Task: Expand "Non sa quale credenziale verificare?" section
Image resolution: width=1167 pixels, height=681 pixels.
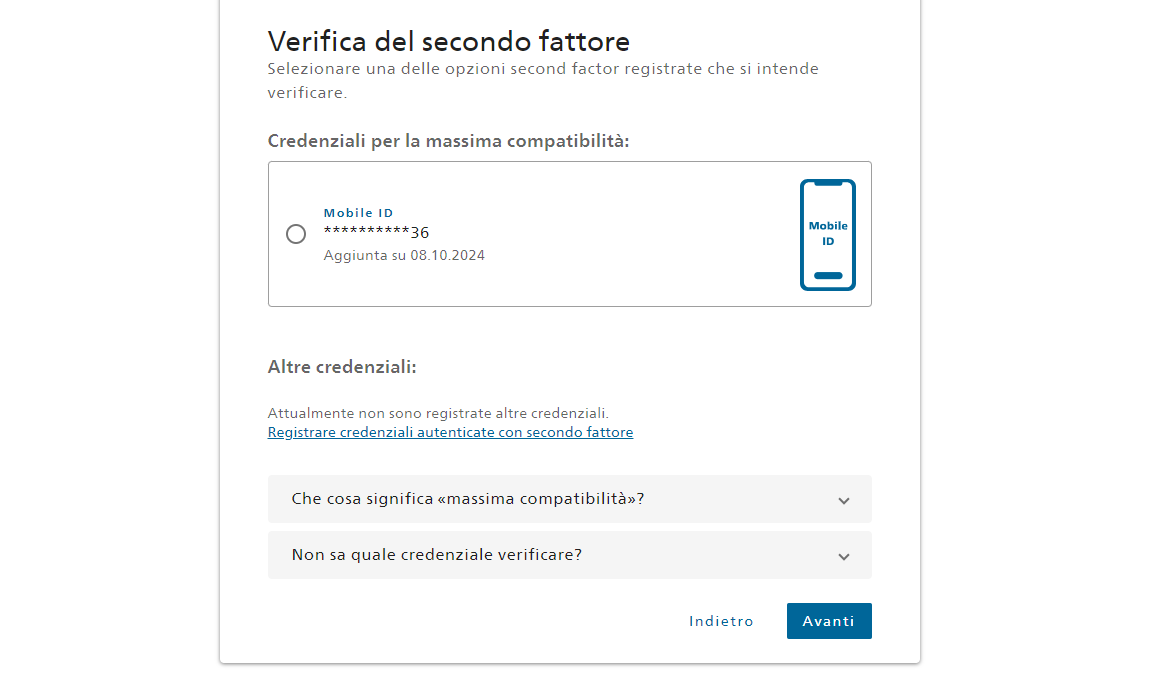Action: click(x=437, y=555)
